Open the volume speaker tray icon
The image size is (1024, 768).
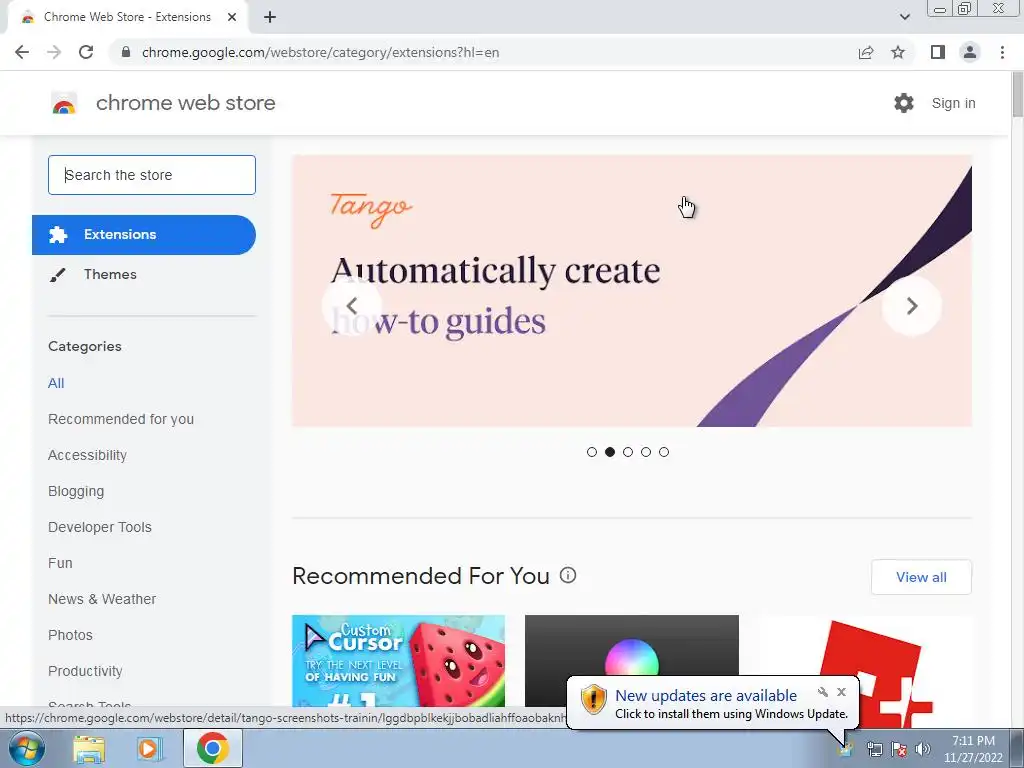click(x=923, y=750)
